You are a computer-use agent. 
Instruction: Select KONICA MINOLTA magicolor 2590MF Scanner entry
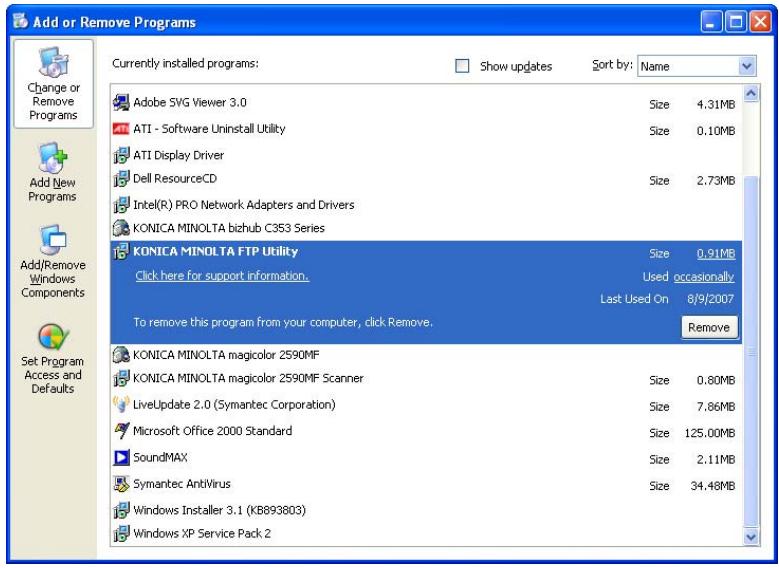(x=426, y=379)
